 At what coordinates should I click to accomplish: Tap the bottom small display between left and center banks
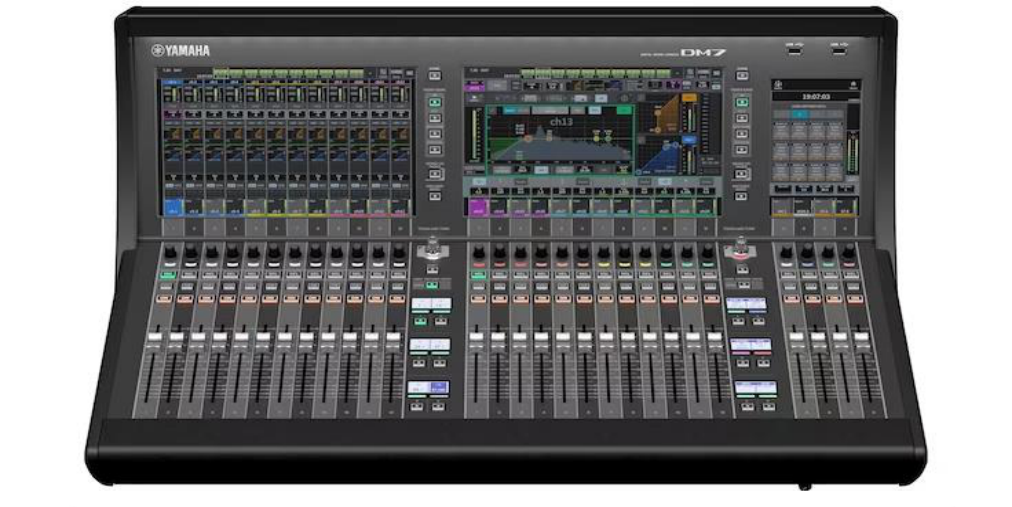point(429,388)
